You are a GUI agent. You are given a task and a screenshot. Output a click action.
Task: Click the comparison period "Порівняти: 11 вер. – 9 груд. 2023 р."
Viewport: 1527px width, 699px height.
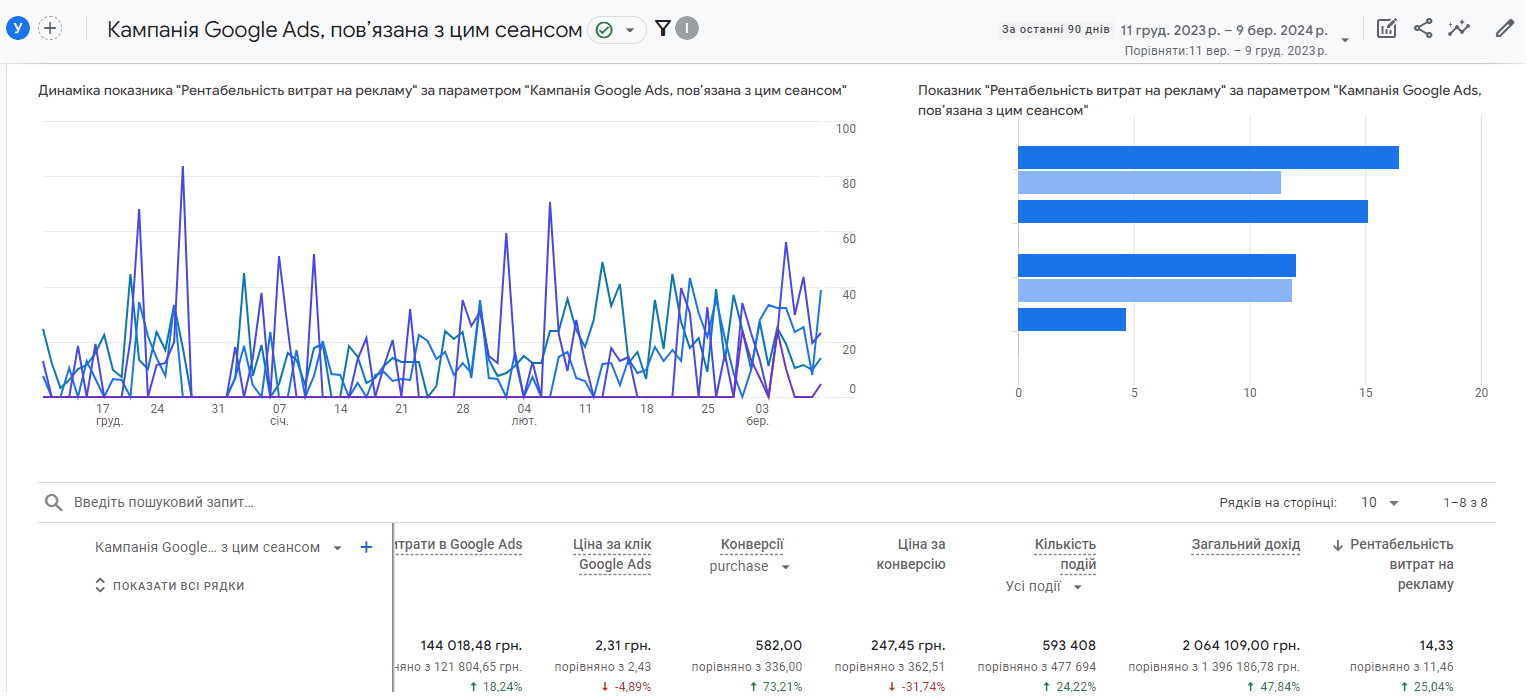(1226, 50)
